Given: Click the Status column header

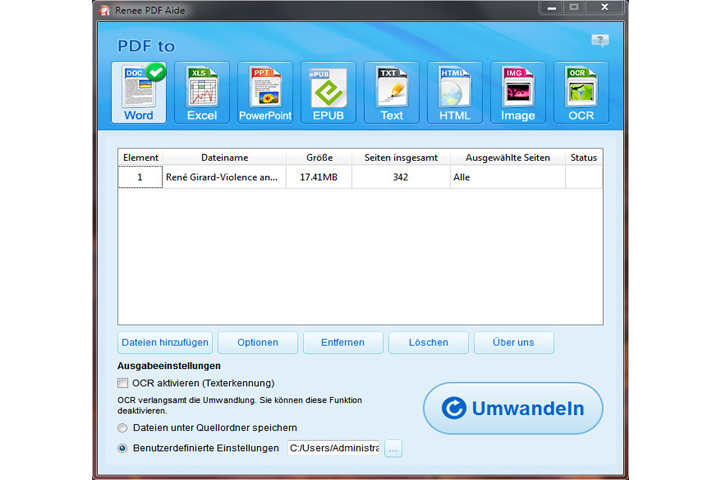Looking at the screenshot, I should 584,158.
